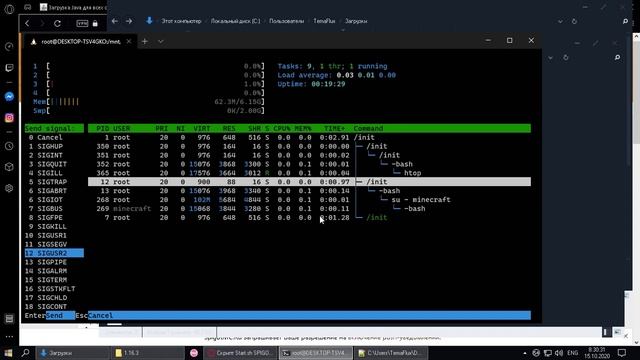Open Extensions cube icon in sidebar

[9, 167]
